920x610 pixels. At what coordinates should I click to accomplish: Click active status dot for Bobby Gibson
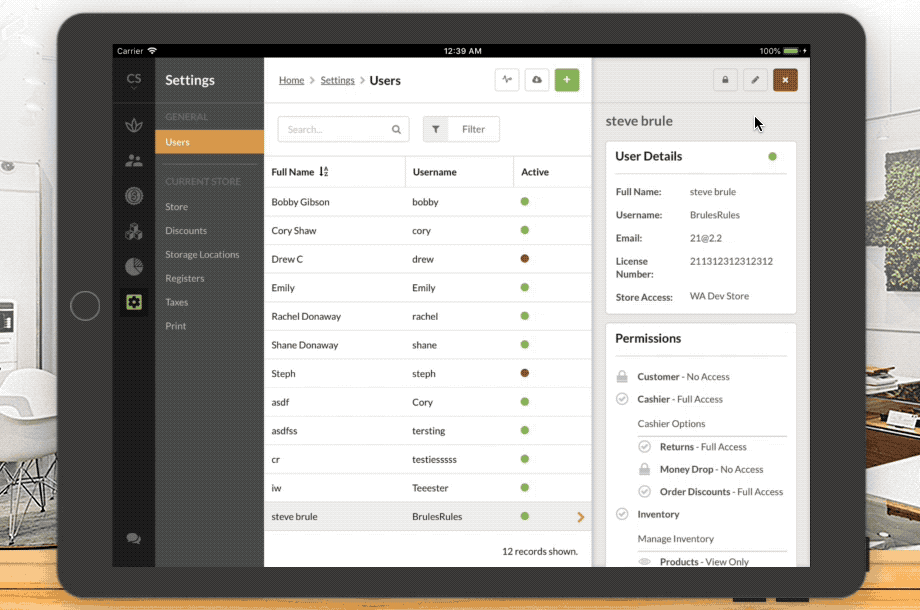click(525, 201)
